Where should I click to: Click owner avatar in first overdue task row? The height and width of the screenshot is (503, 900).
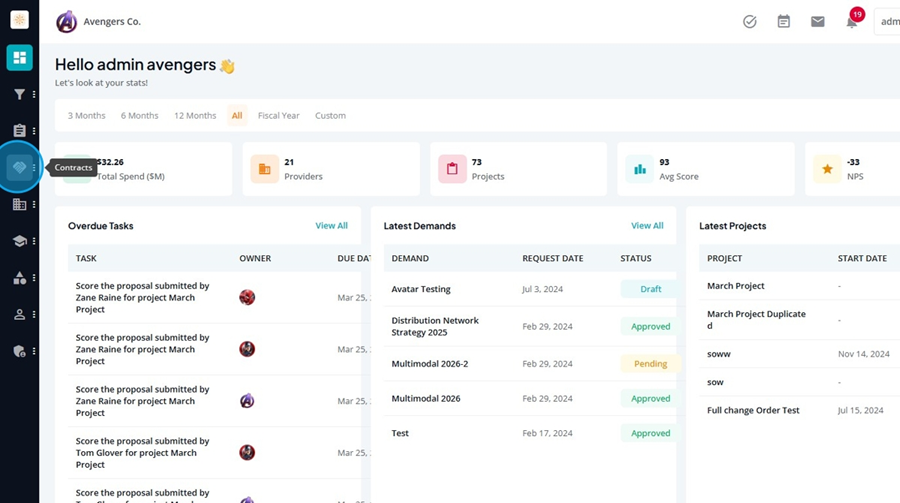coord(247,297)
